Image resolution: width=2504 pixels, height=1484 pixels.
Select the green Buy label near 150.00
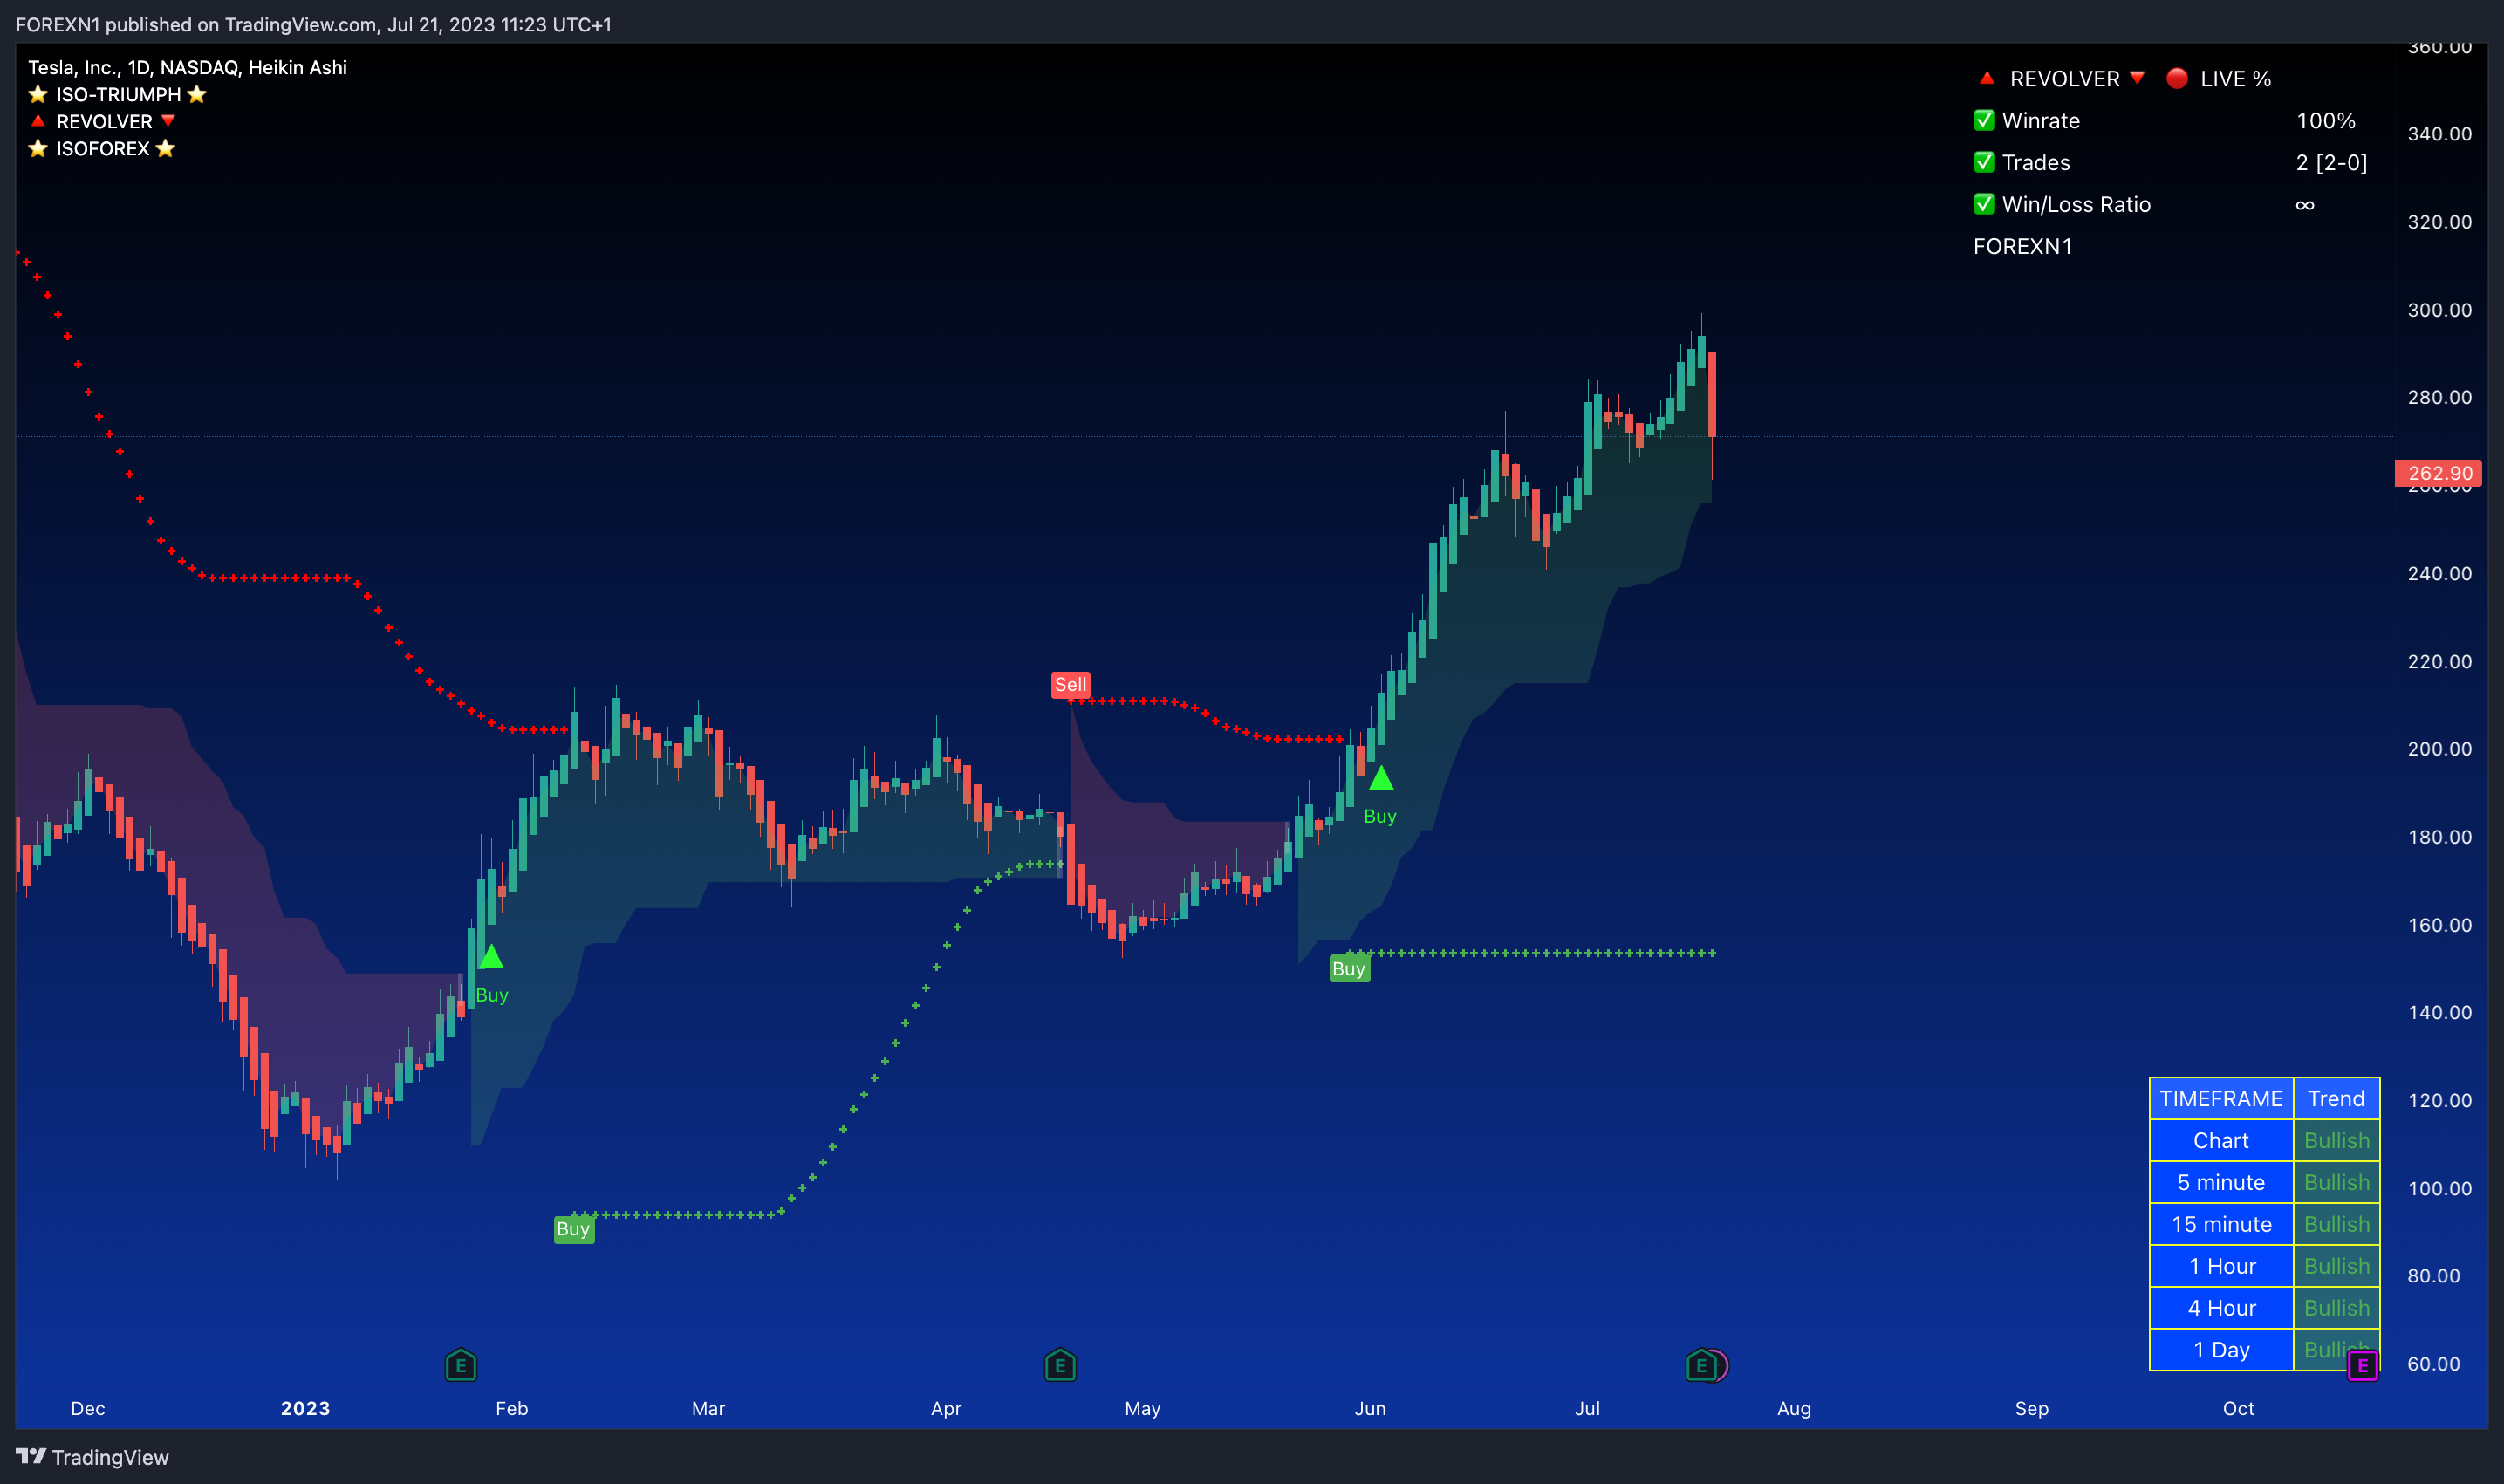pos(1348,969)
